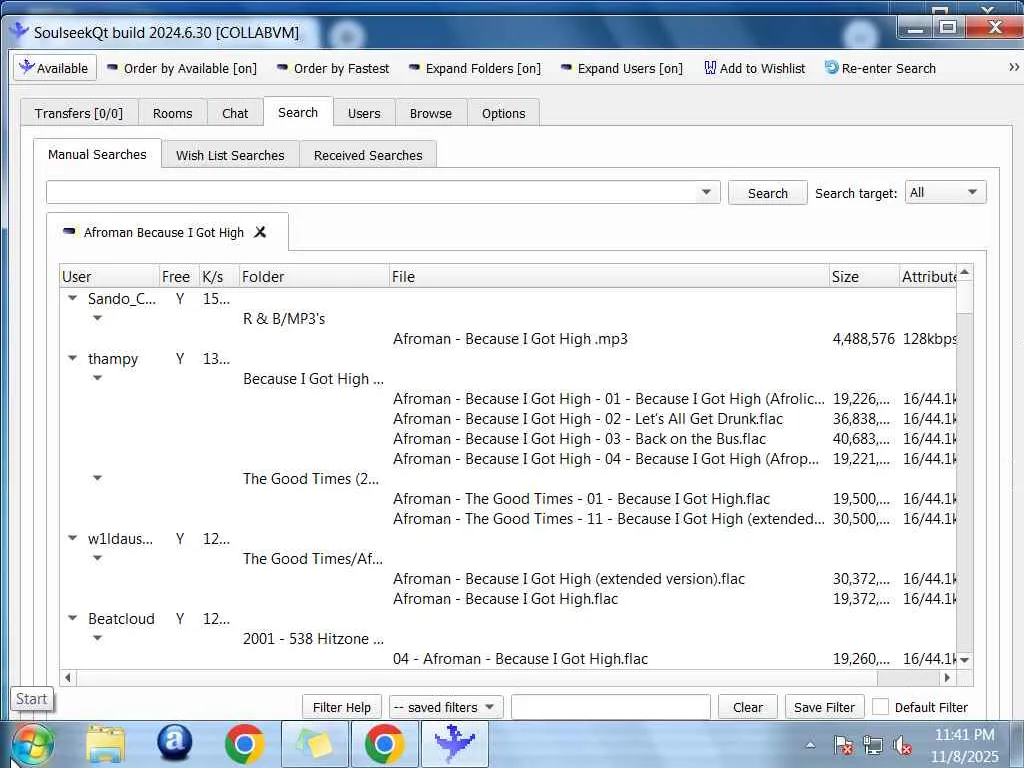Open the first Chrome taskbar icon beside the blue a icon
The image size is (1024, 768).
pyautogui.click(x=244, y=744)
